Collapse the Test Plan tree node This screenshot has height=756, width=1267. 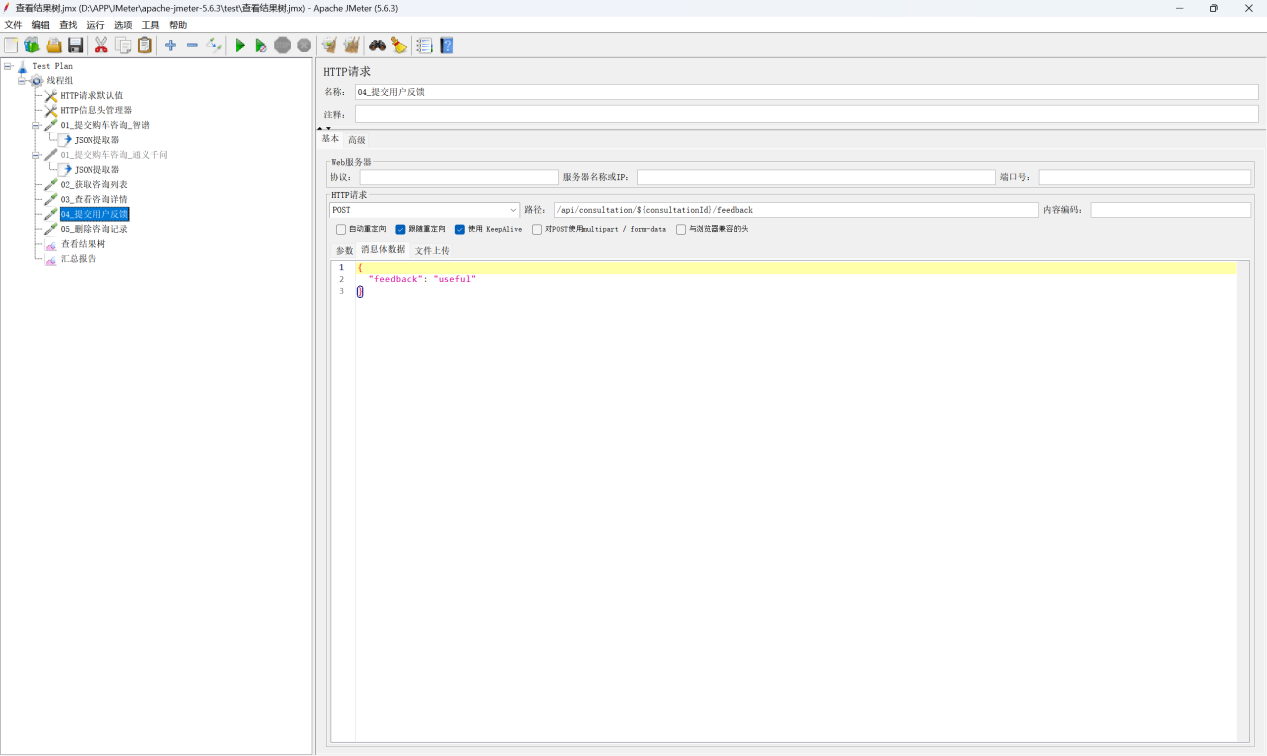coord(8,66)
